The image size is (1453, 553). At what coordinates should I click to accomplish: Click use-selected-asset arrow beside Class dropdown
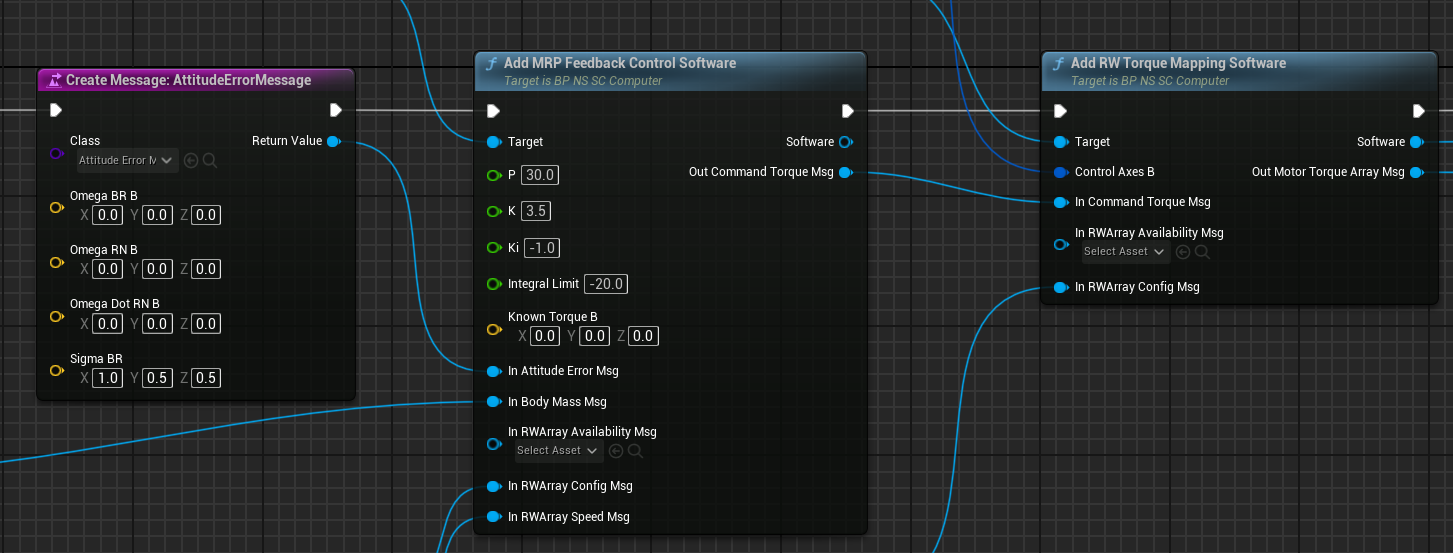191,160
